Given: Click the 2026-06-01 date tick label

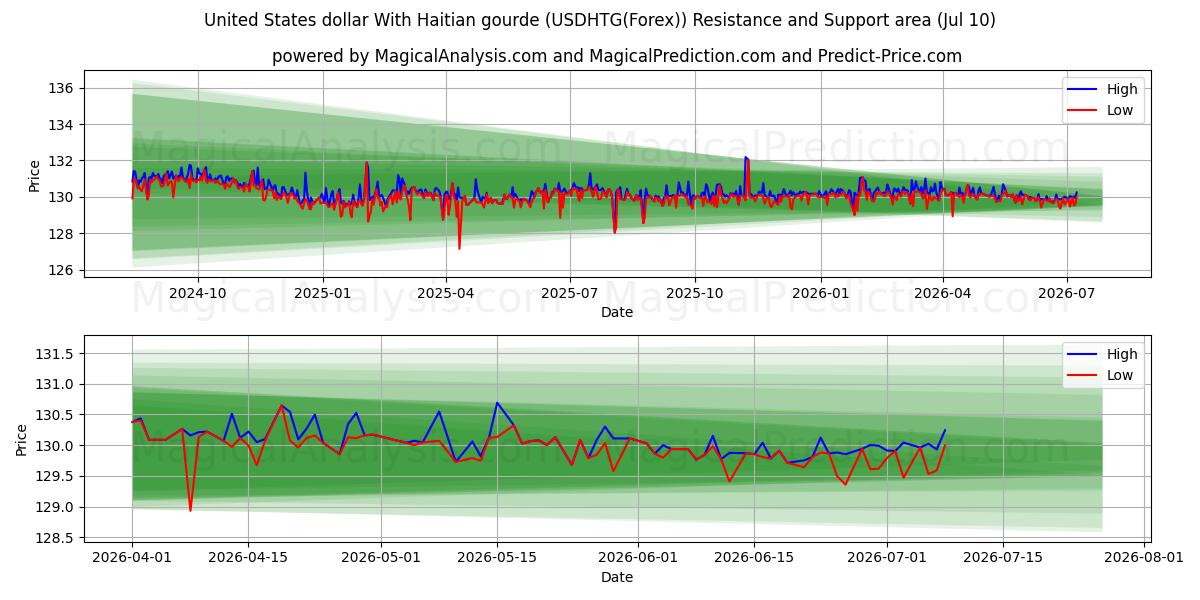Looking at the screenshot, I should coord(639,558).
